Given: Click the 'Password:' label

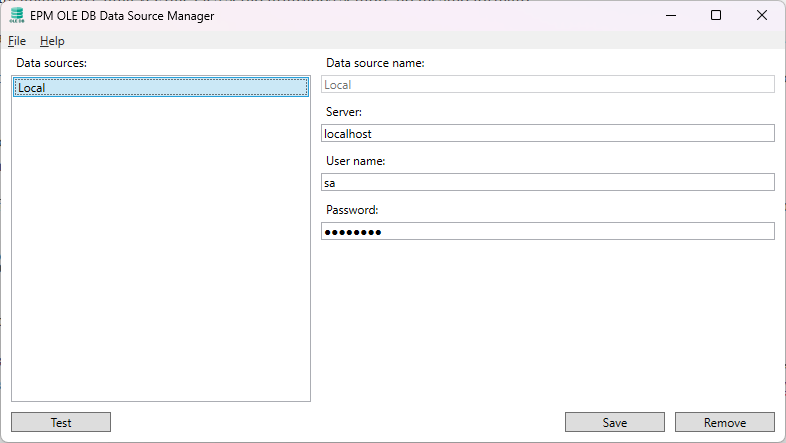Looking at the screenshot, I should (352, 210).
